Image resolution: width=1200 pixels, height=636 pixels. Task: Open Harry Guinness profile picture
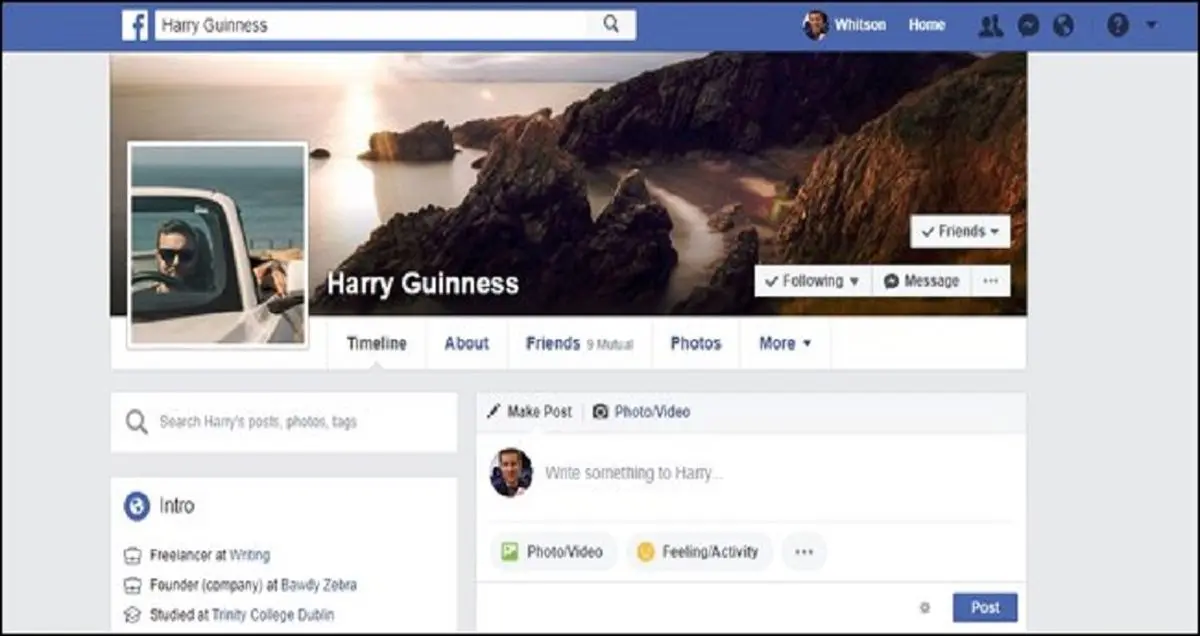click(x=218, y=245)
